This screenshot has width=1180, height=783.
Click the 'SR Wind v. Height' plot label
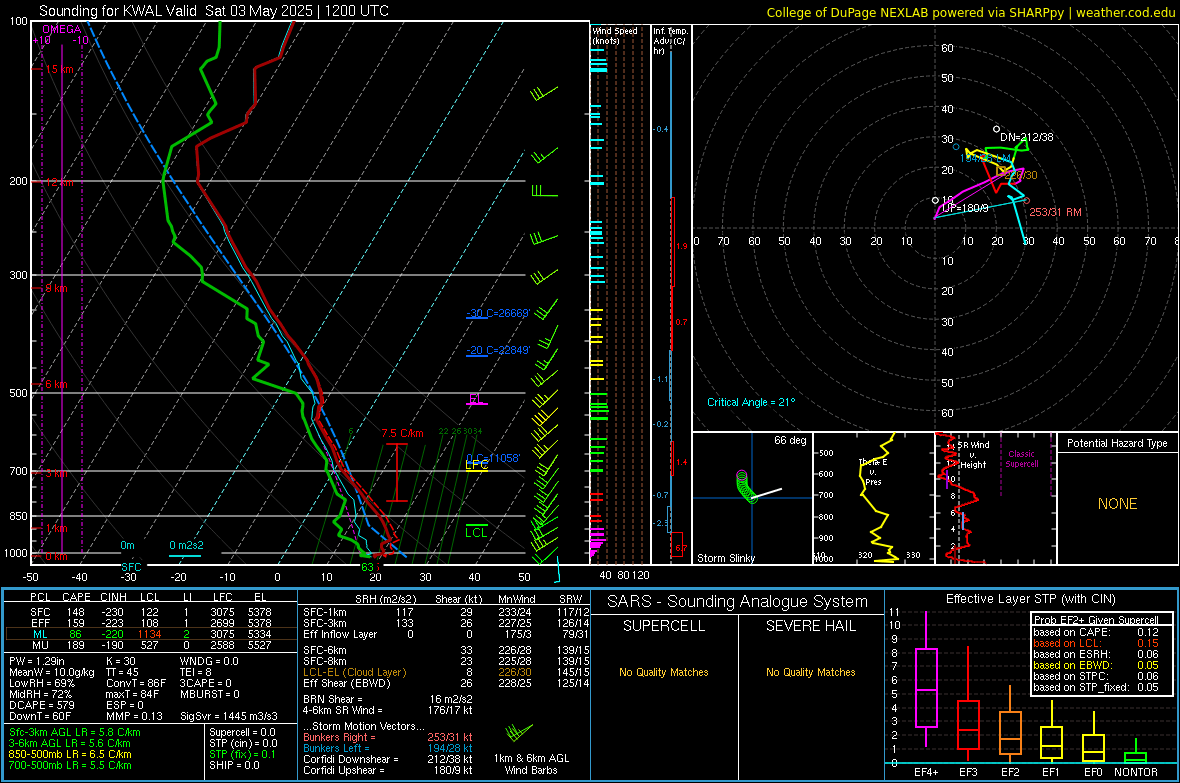coord(973,455)
